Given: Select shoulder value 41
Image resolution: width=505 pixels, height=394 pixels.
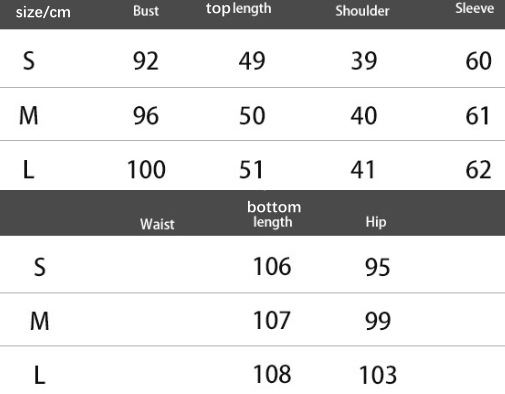Looking at the screenshot, I should point(363,169).
